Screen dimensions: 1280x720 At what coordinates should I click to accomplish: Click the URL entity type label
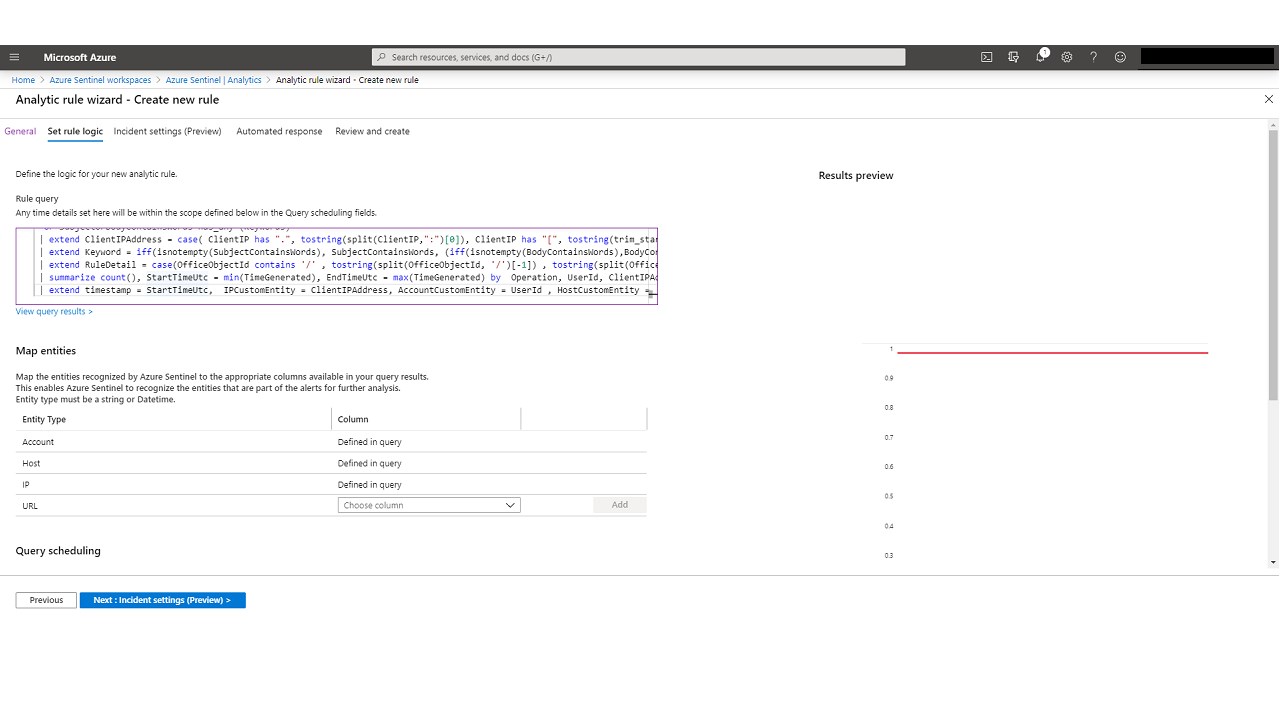click(x=30, y=506)
